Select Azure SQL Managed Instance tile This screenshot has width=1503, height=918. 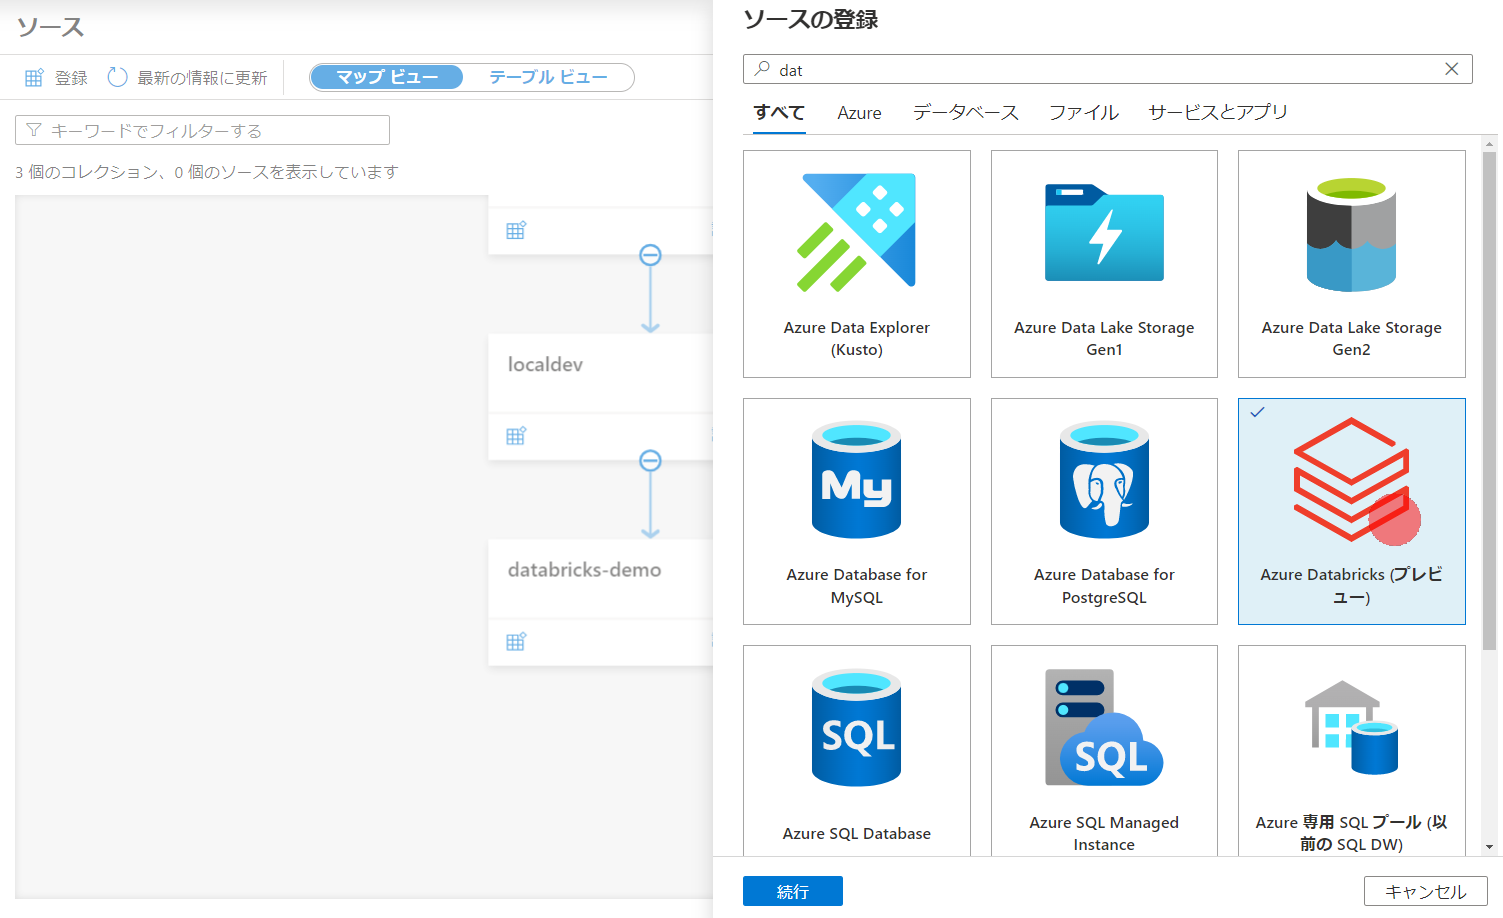tap(1104, 750)
